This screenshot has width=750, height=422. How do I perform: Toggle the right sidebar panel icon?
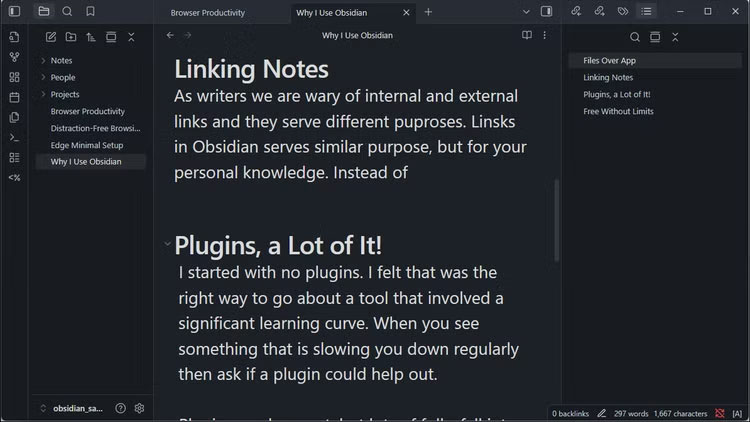point(546,11)
